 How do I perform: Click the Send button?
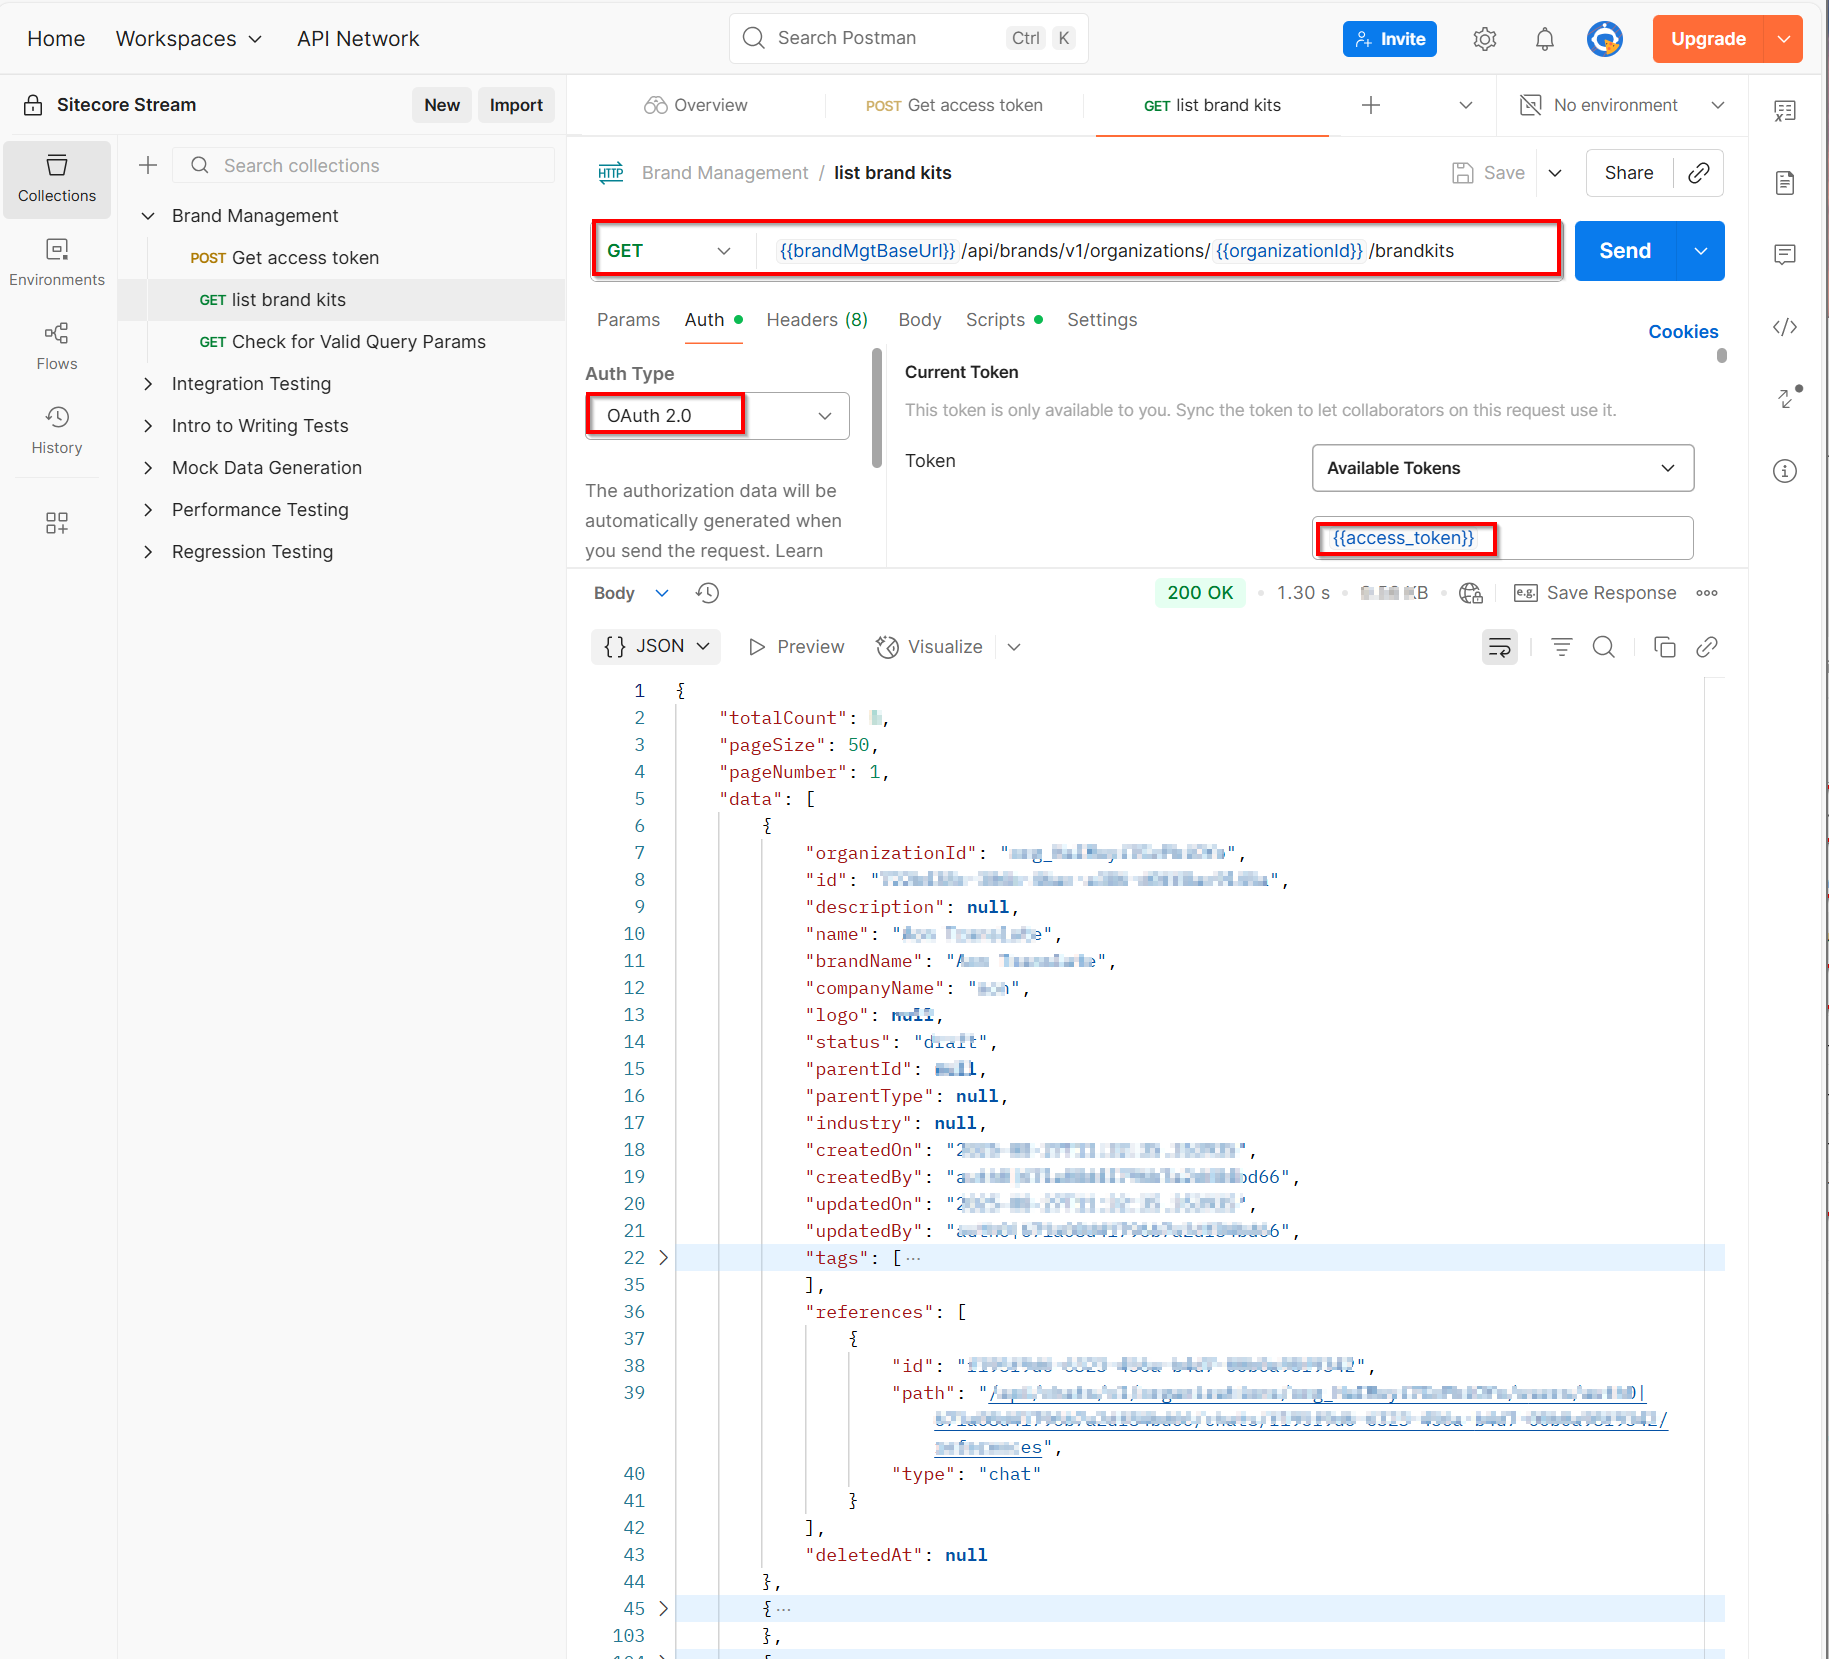(1624, 251)
